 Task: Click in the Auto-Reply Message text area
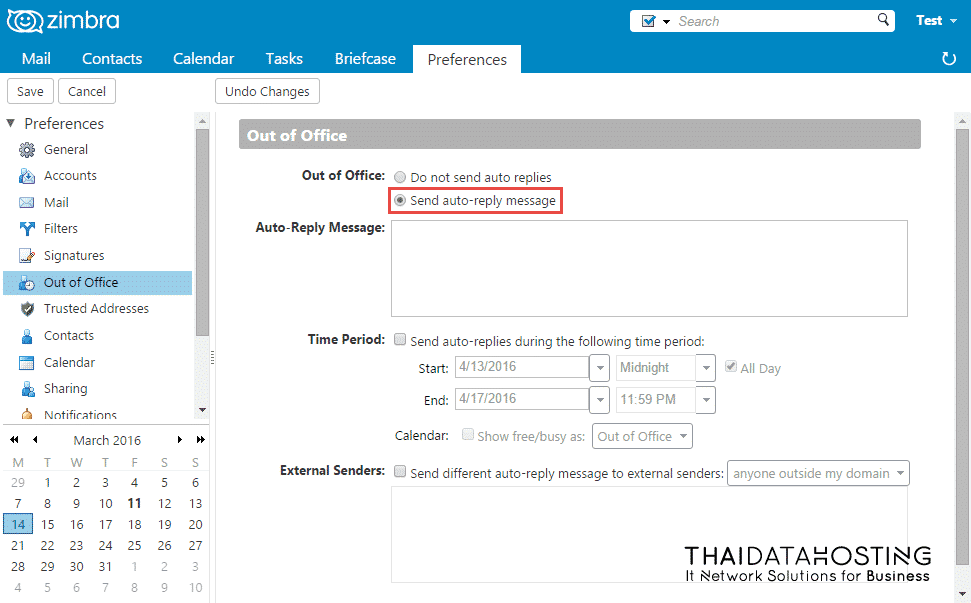coord(649,268)
